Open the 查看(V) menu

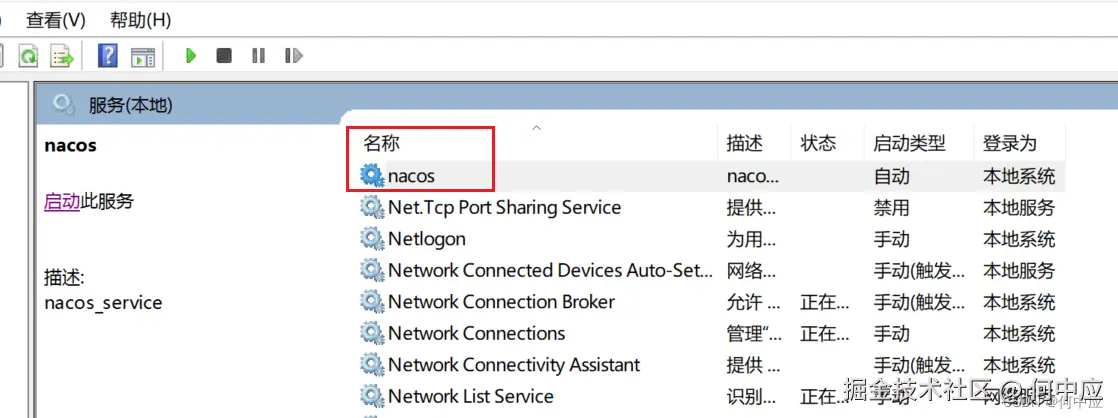pos(56,19)
